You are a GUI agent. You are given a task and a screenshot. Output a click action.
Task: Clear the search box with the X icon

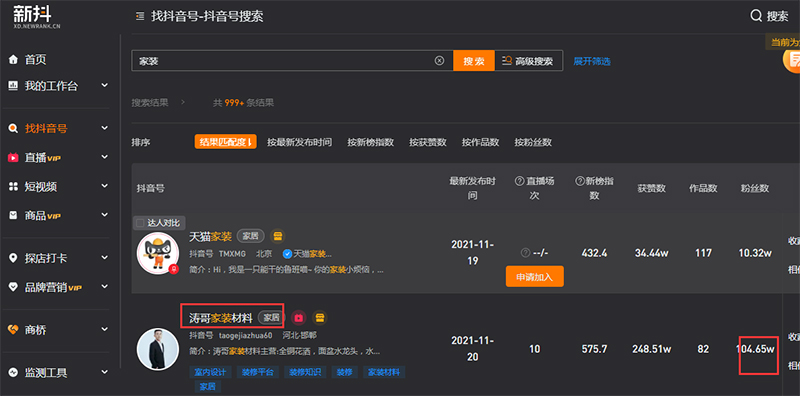click(x=439, y=61)
